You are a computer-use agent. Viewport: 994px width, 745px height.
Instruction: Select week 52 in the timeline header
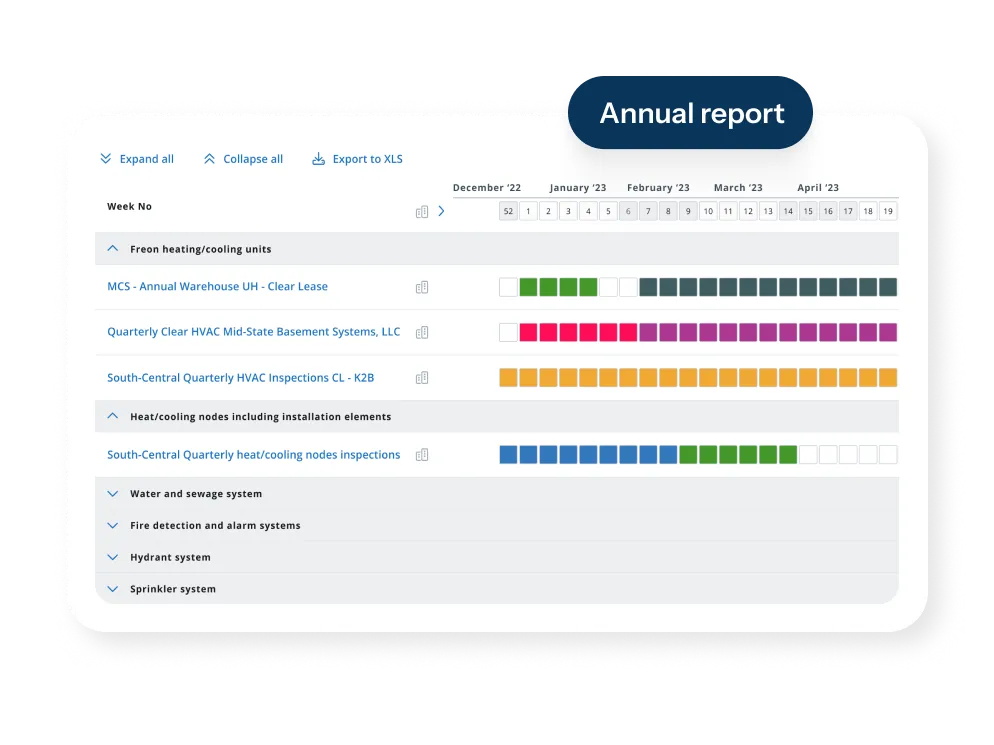point(508,211)
